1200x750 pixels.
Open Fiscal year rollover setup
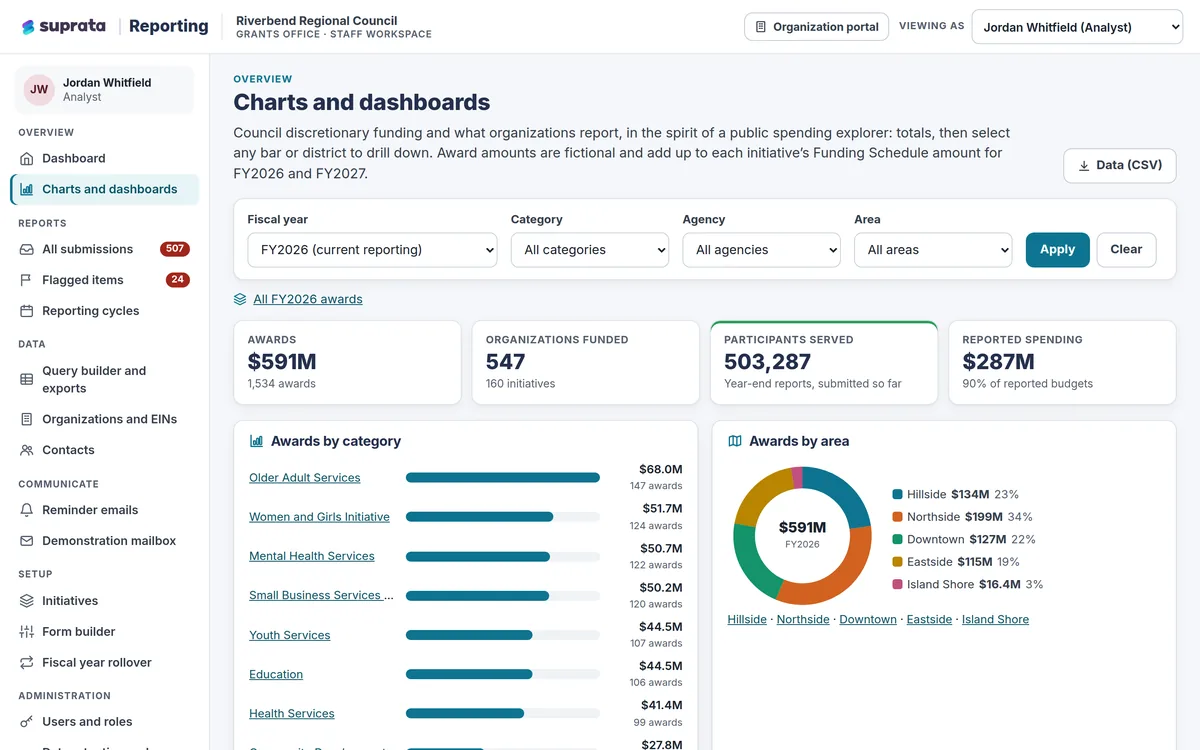pyautogui.click(x=105, y=662)
